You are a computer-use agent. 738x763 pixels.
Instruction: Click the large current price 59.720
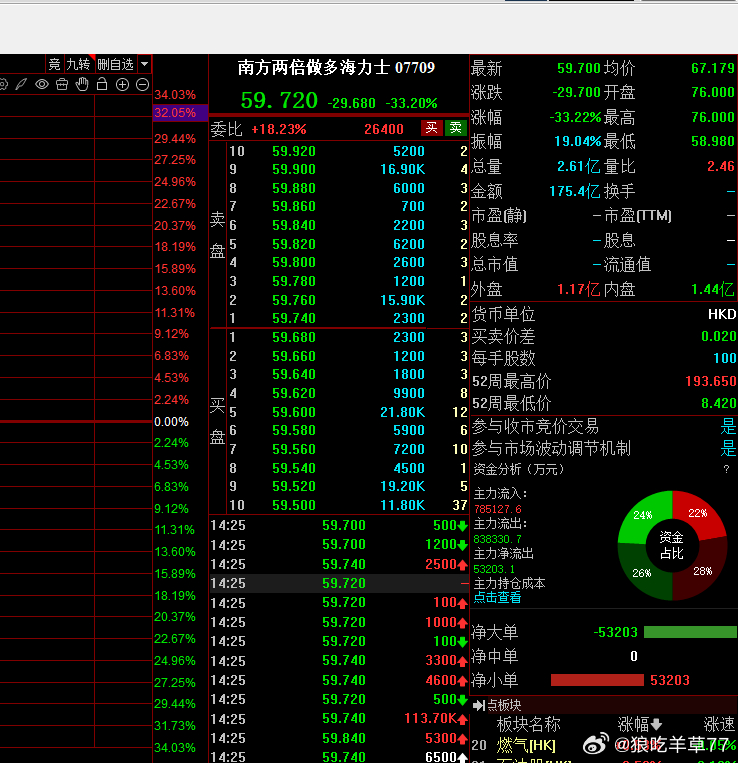(279, 101)
